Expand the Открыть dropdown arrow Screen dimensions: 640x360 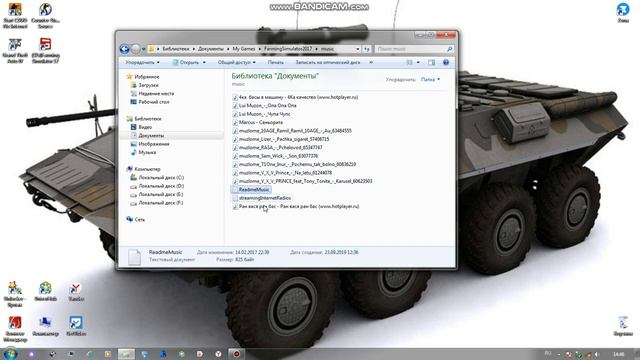(x=204, y=62)
